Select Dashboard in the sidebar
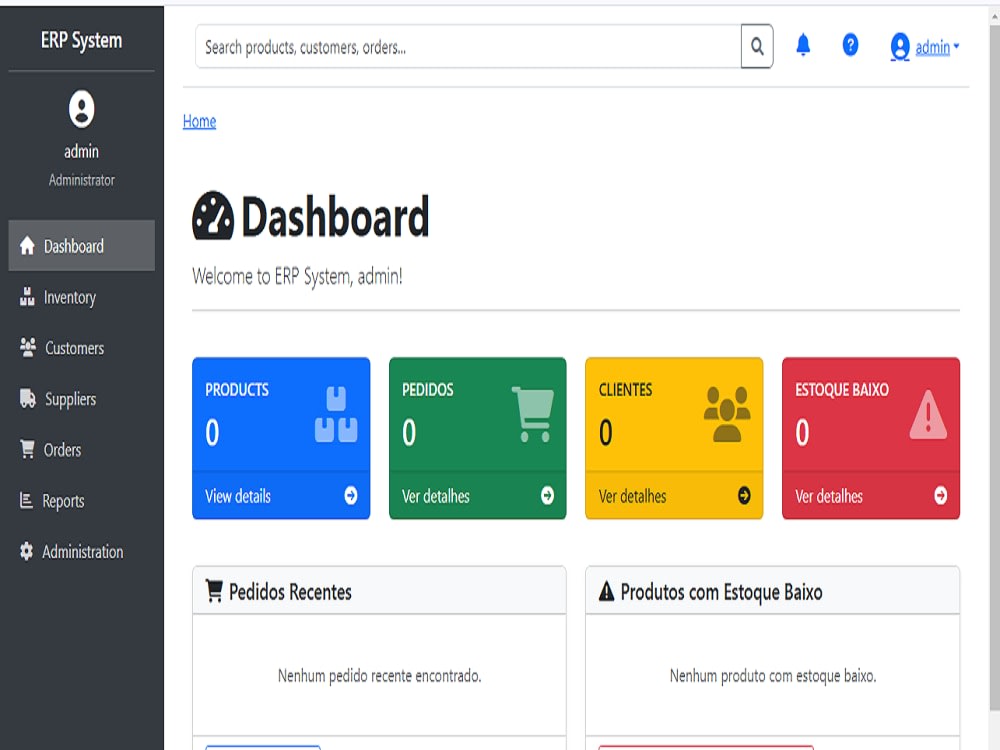This screenshot has width=1000, height=750. click(82, 246)
